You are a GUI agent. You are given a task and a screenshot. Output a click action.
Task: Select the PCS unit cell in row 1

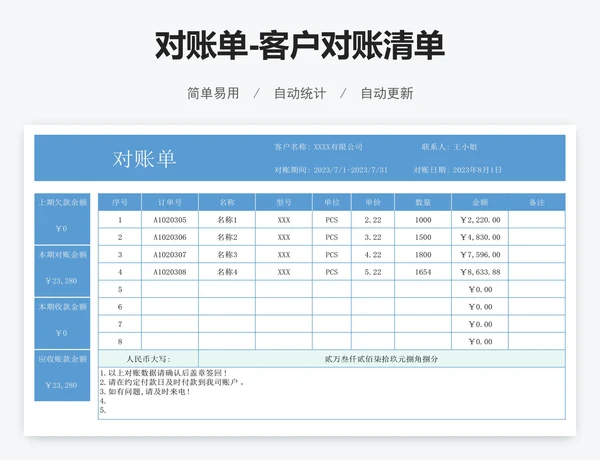coord(332,220)
